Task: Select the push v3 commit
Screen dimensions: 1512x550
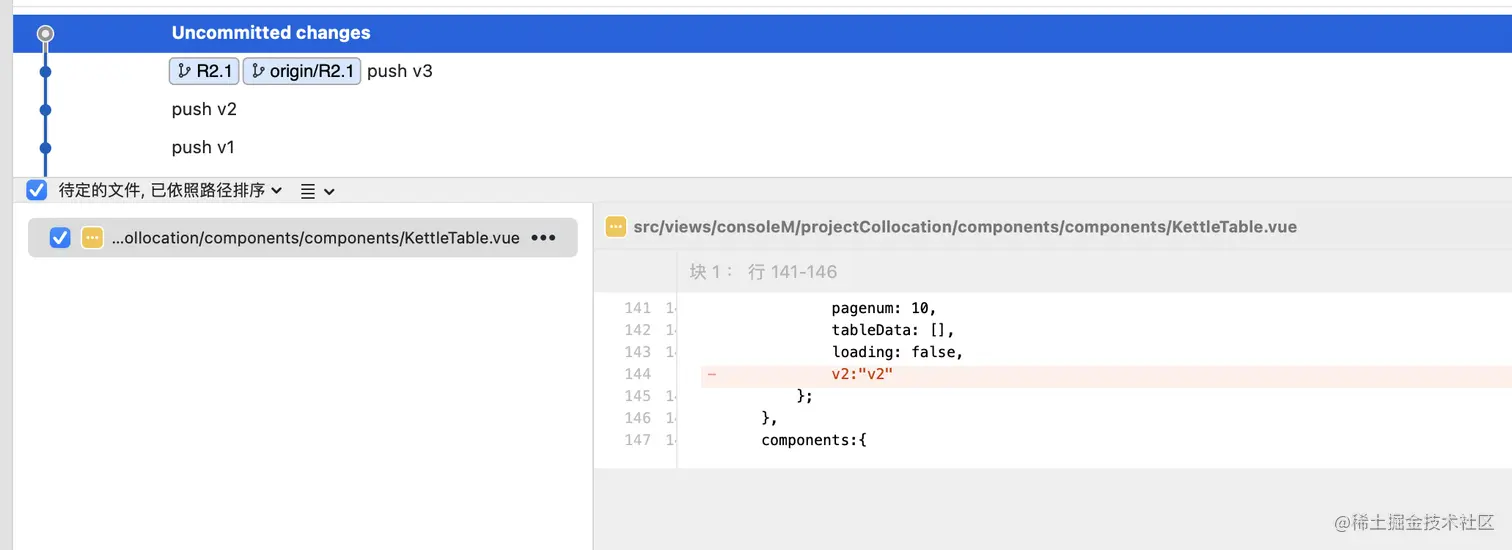Action: pos(400,71)
